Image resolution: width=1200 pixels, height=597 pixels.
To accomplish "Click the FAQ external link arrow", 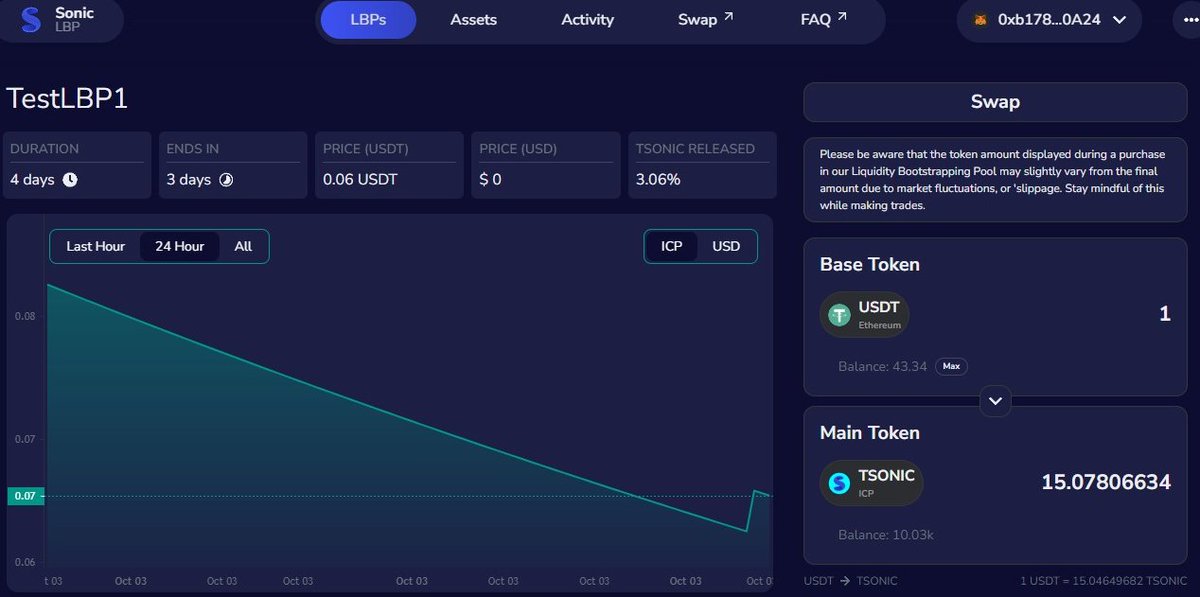I will 842,17.
